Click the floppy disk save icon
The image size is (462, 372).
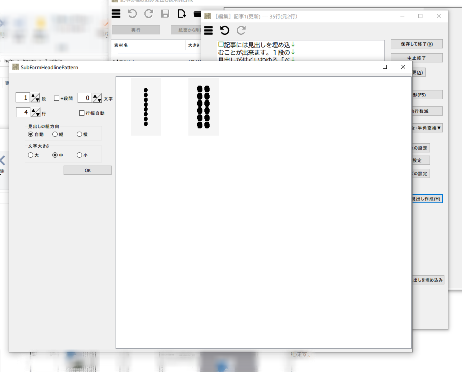coord(165,14)
